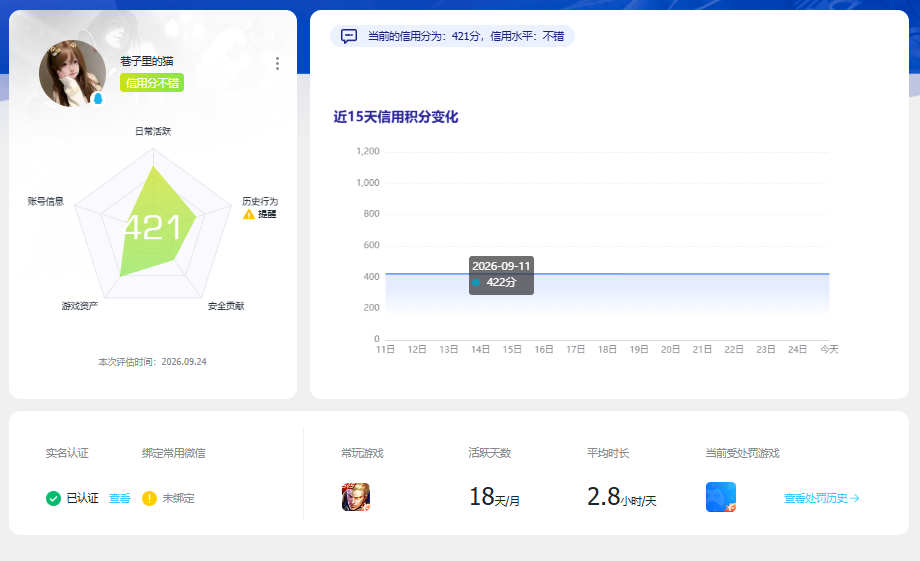The image size is (920, 561).
Task: Click the 24日 label on chart axis
Action: [797, 349]
